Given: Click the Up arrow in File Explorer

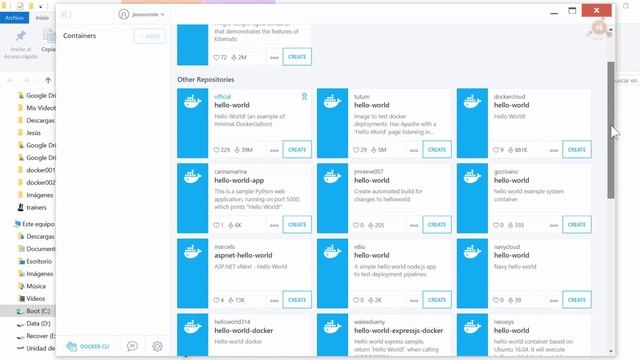Looking at the screenshot, I should click(48, 80).
